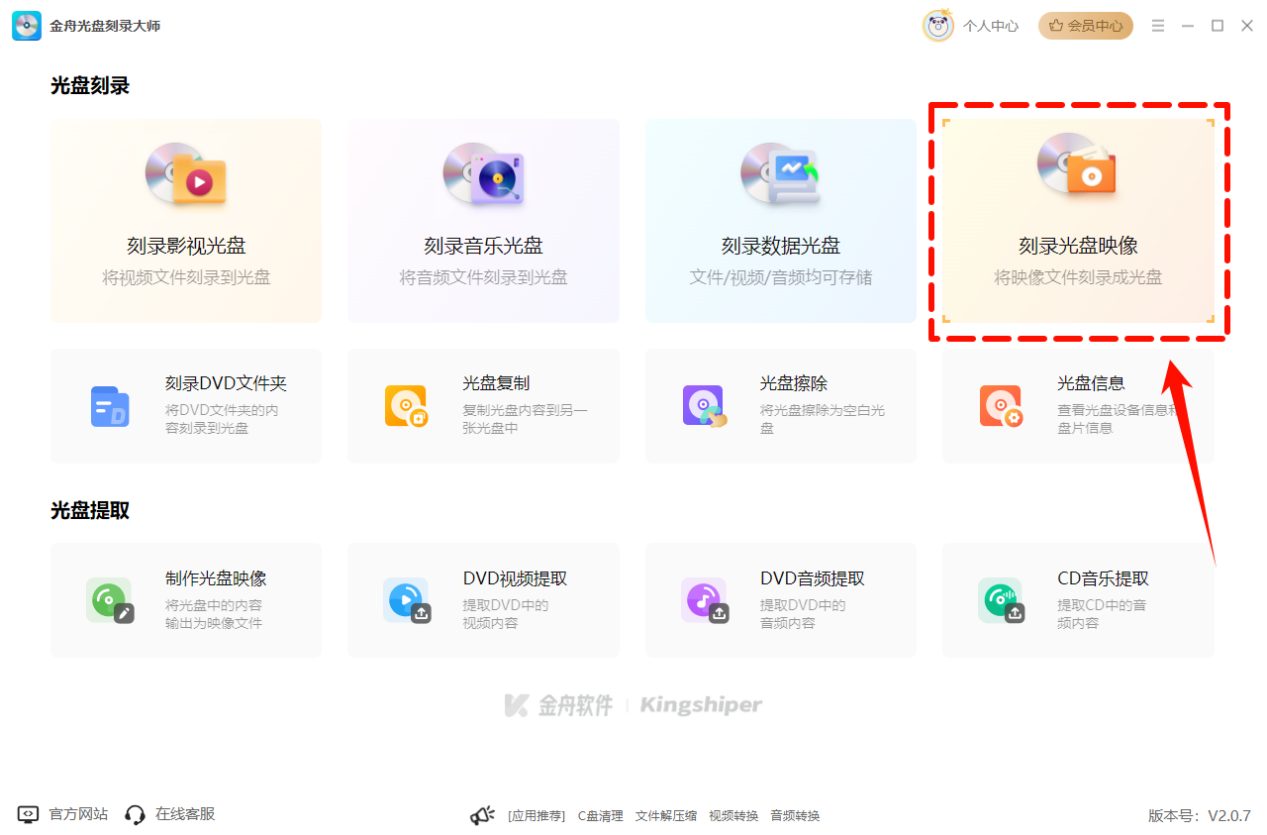Click the description 将视频文件刻录到光盘

click(x=186, y=278)
